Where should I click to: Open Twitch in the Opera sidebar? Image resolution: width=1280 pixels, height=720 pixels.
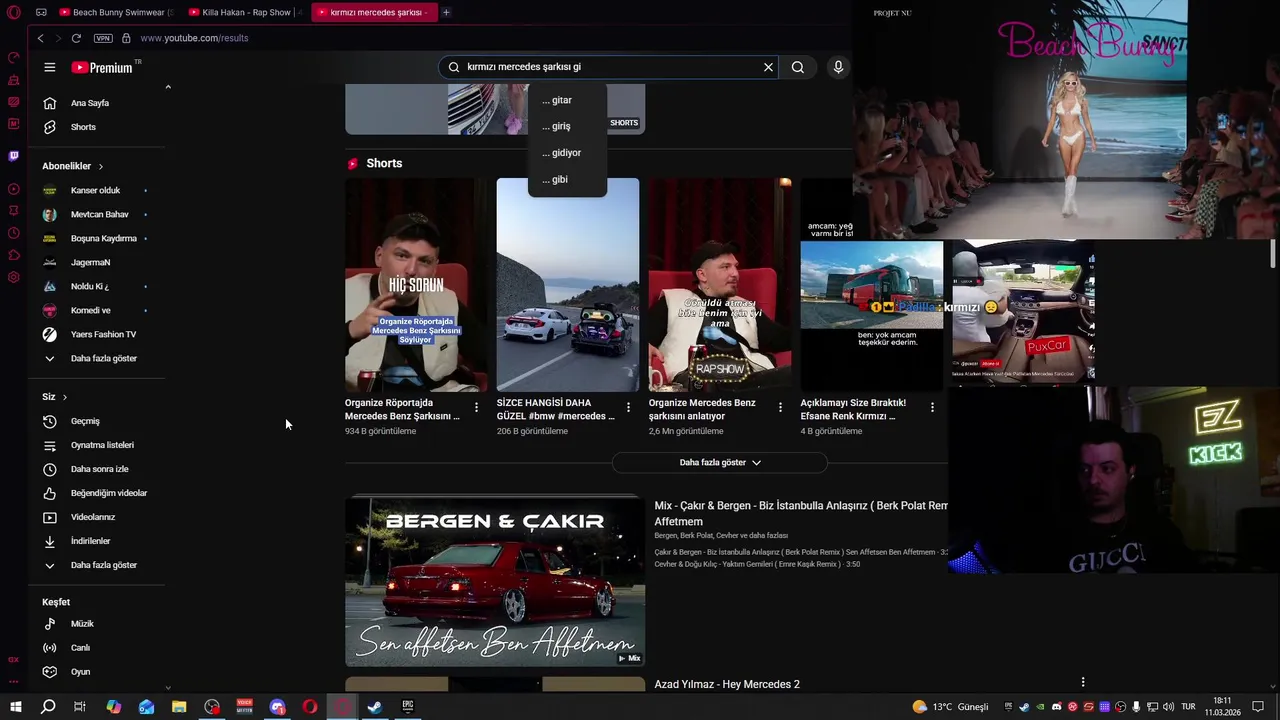[x=13, y=156]
